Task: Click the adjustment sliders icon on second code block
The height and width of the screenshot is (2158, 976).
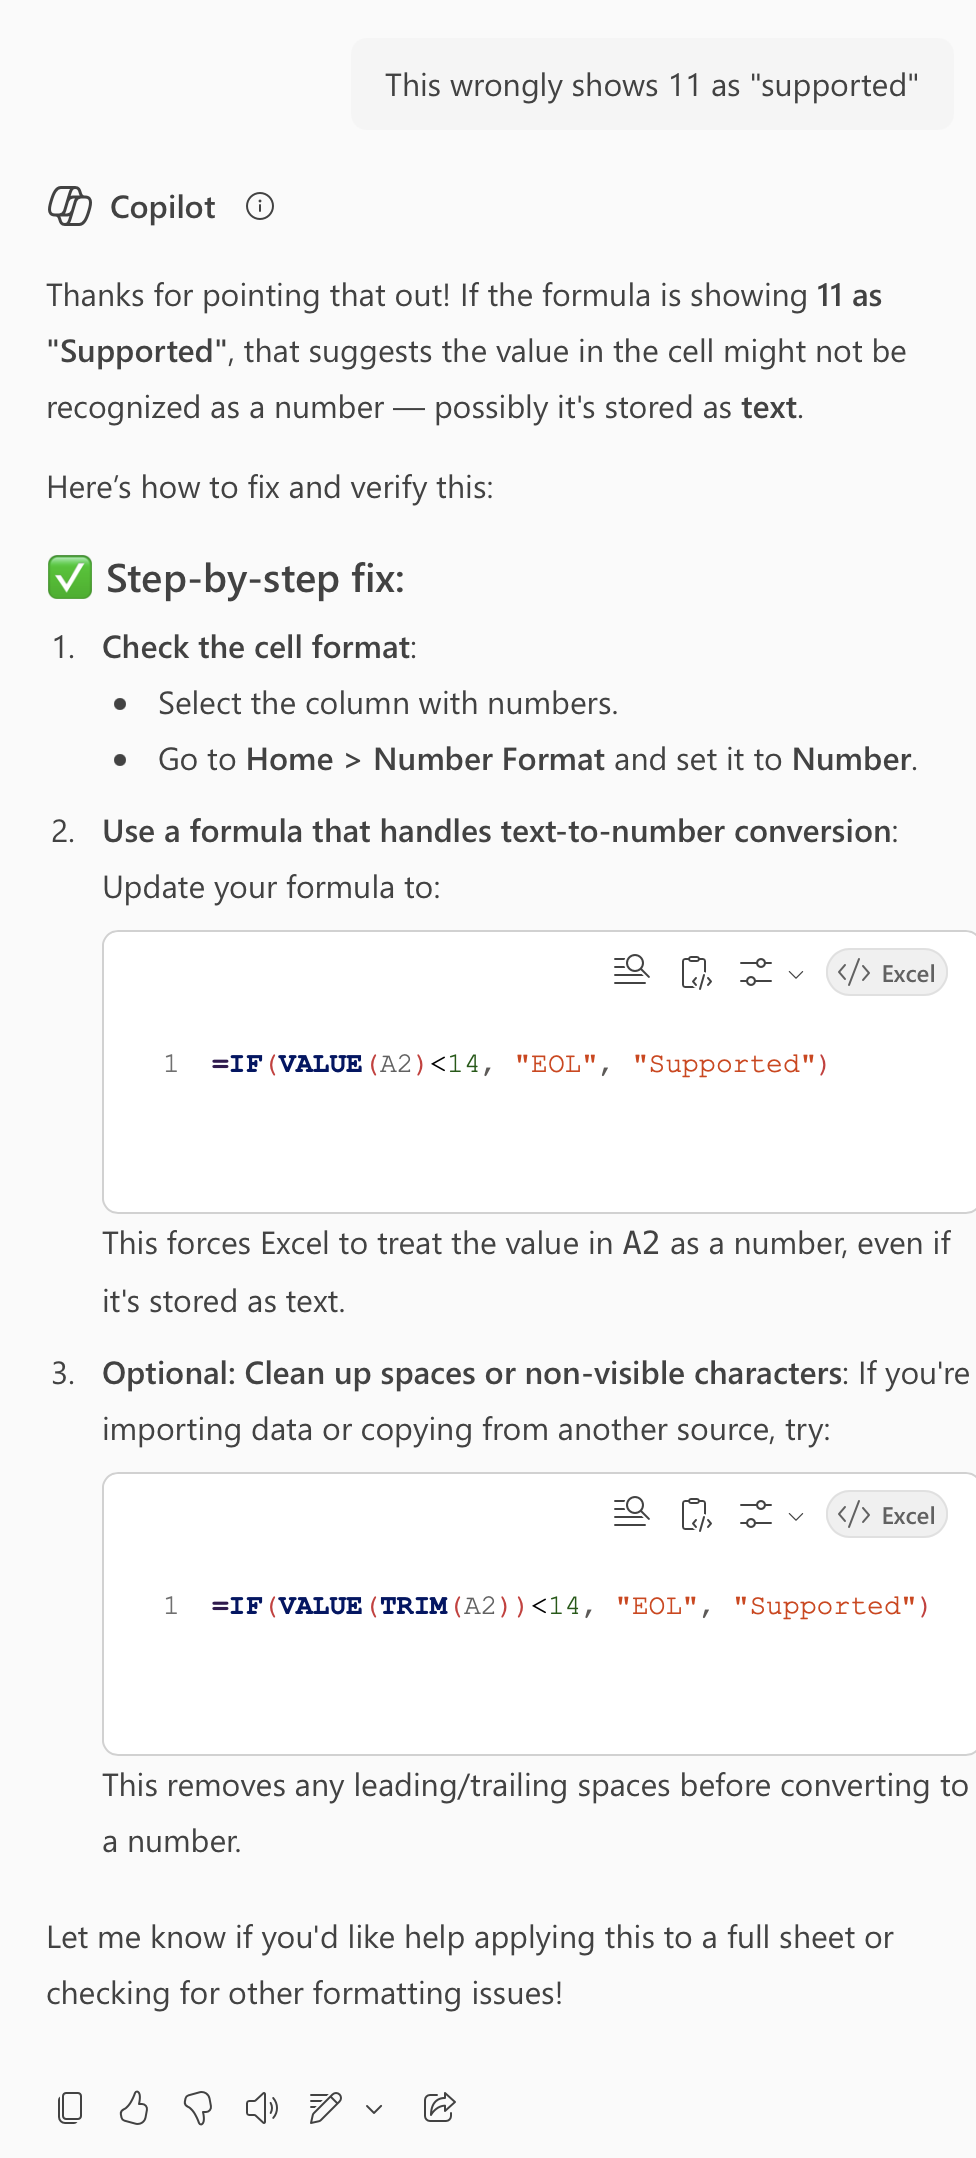Action: click(x=757, y=1514)
